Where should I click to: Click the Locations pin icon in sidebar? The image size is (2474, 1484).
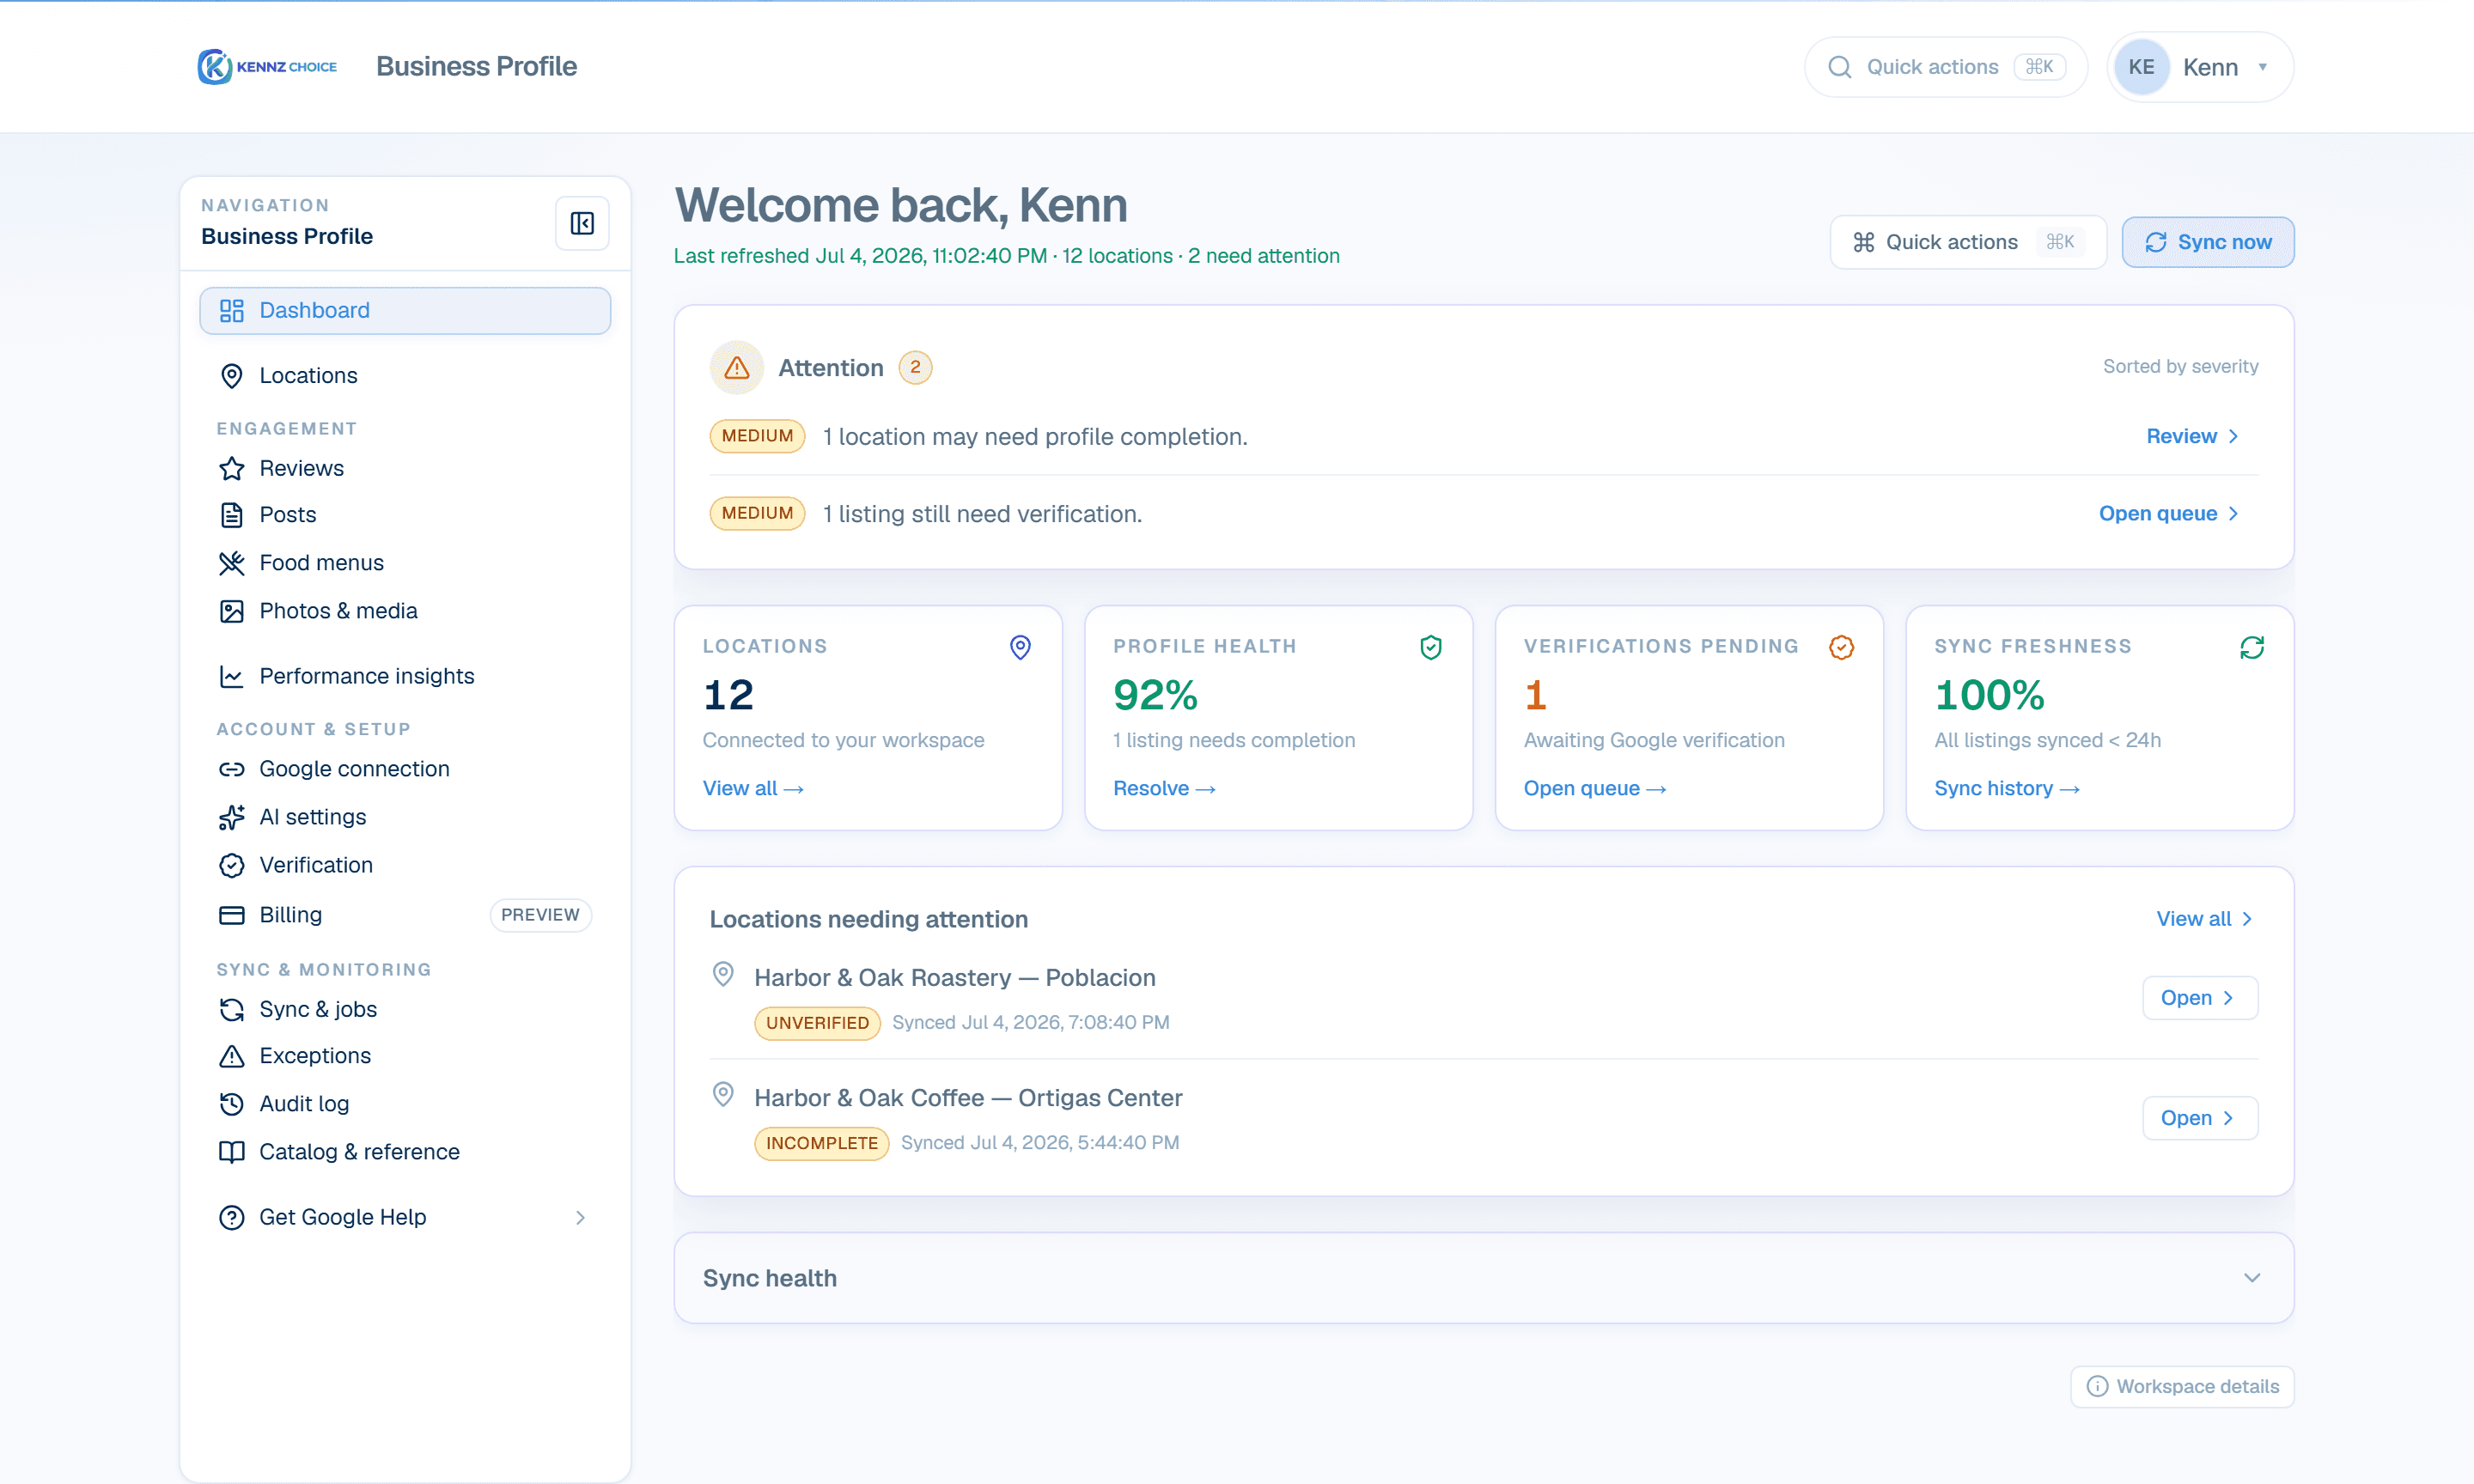click(232, 376)
